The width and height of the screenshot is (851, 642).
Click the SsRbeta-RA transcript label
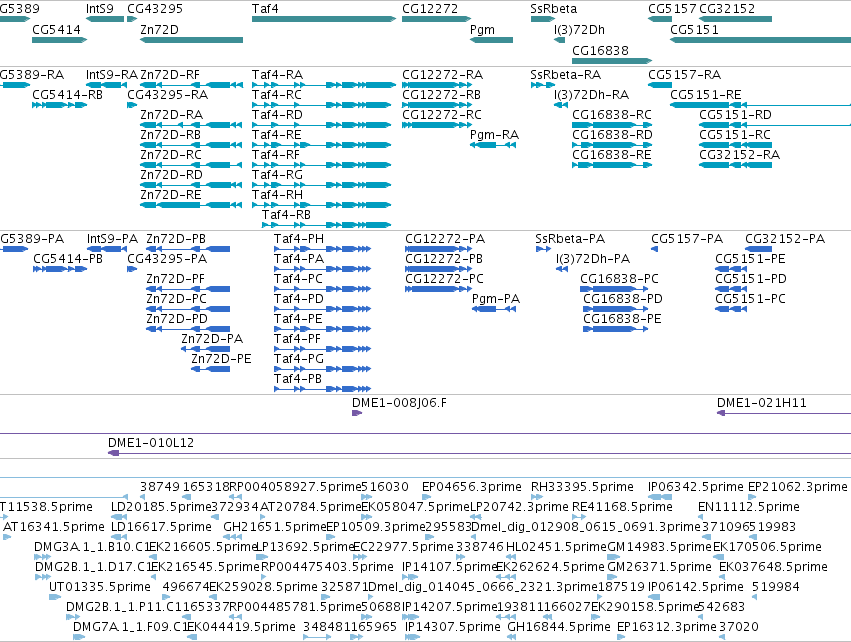566,75
